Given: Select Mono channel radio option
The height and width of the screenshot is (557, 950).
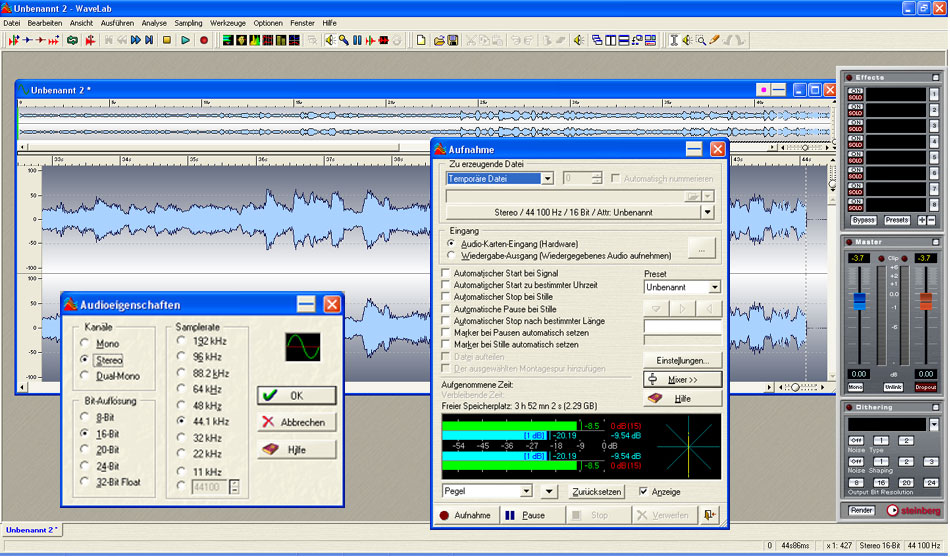Looking at the screenshot, I should click(x=85, y=344).
